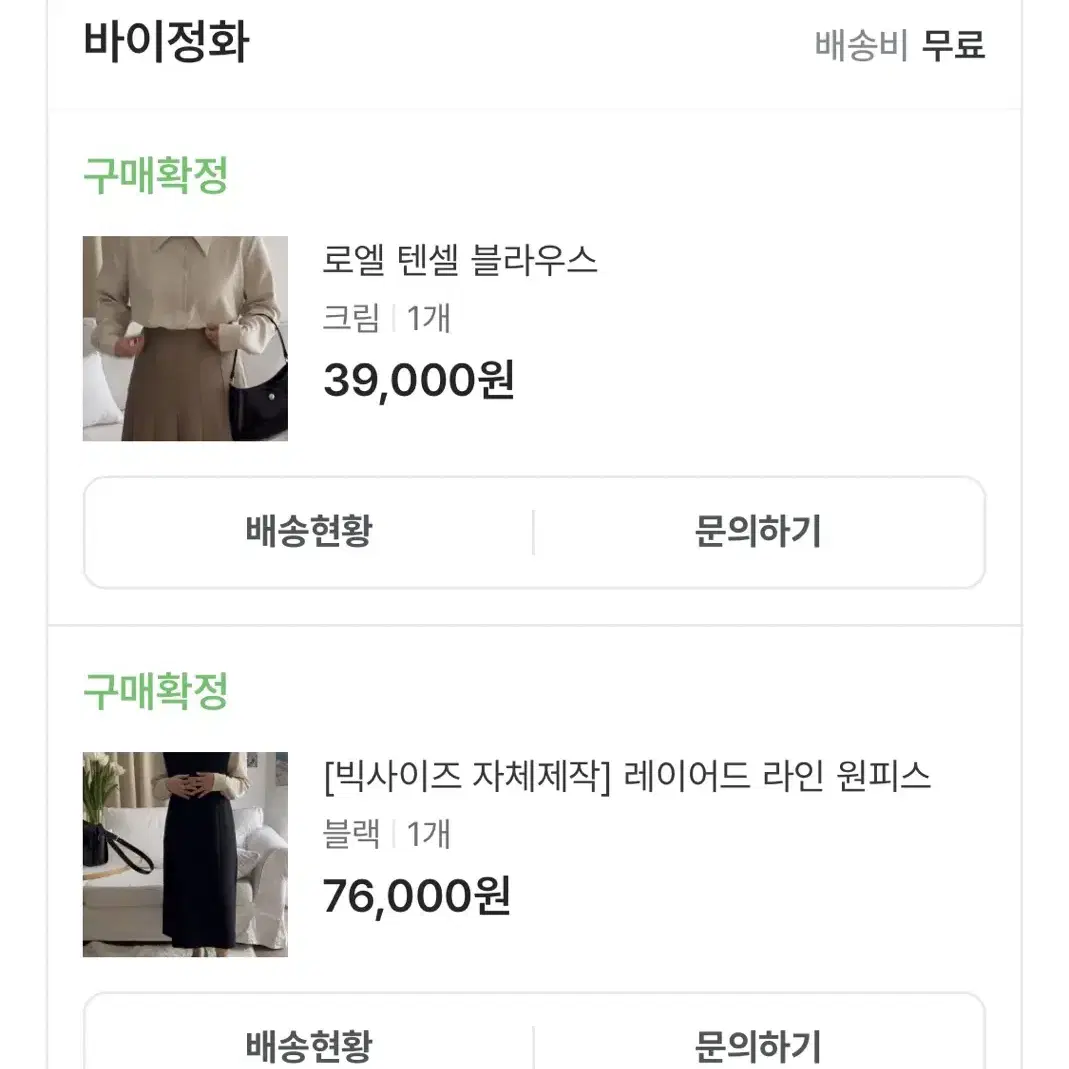Tap the 1개 quantity beside 크림
Viewport: 1069px width, 1069px height.
[x=429, y=318]
